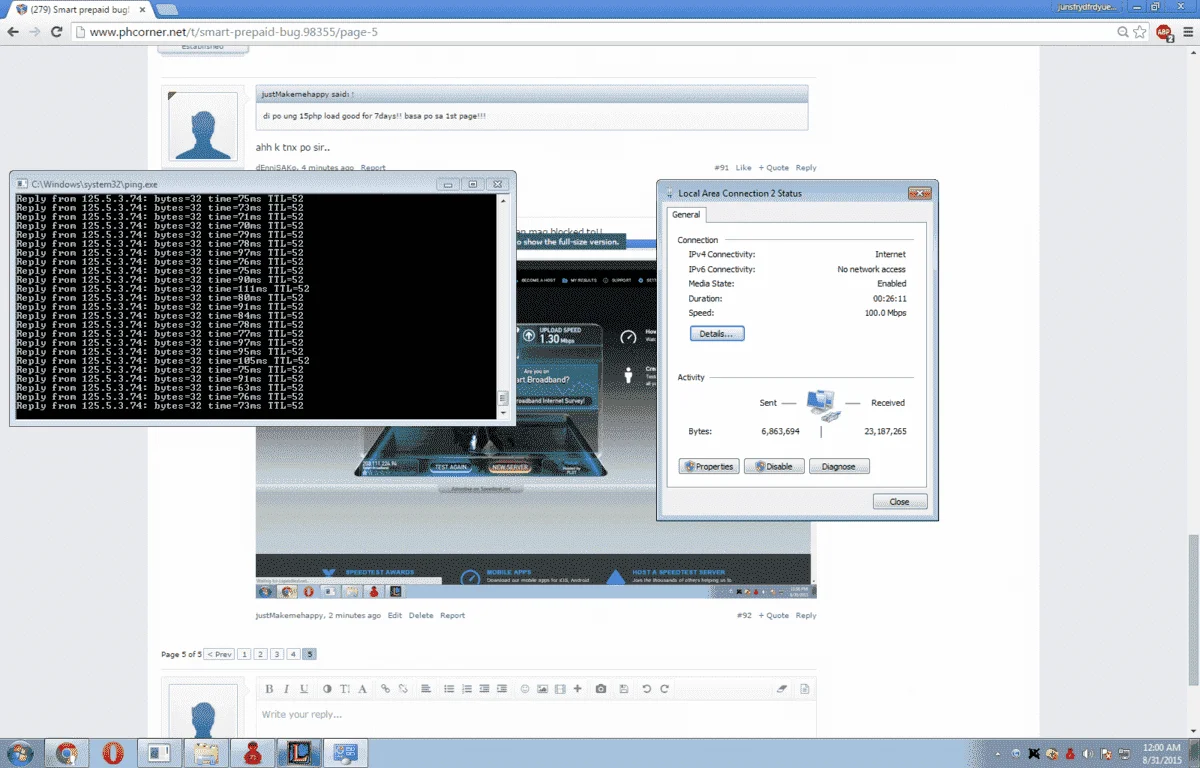Click Disable in Connection Status dialog
This screenshot has height=768, width=1200.
tap(774, 466)
